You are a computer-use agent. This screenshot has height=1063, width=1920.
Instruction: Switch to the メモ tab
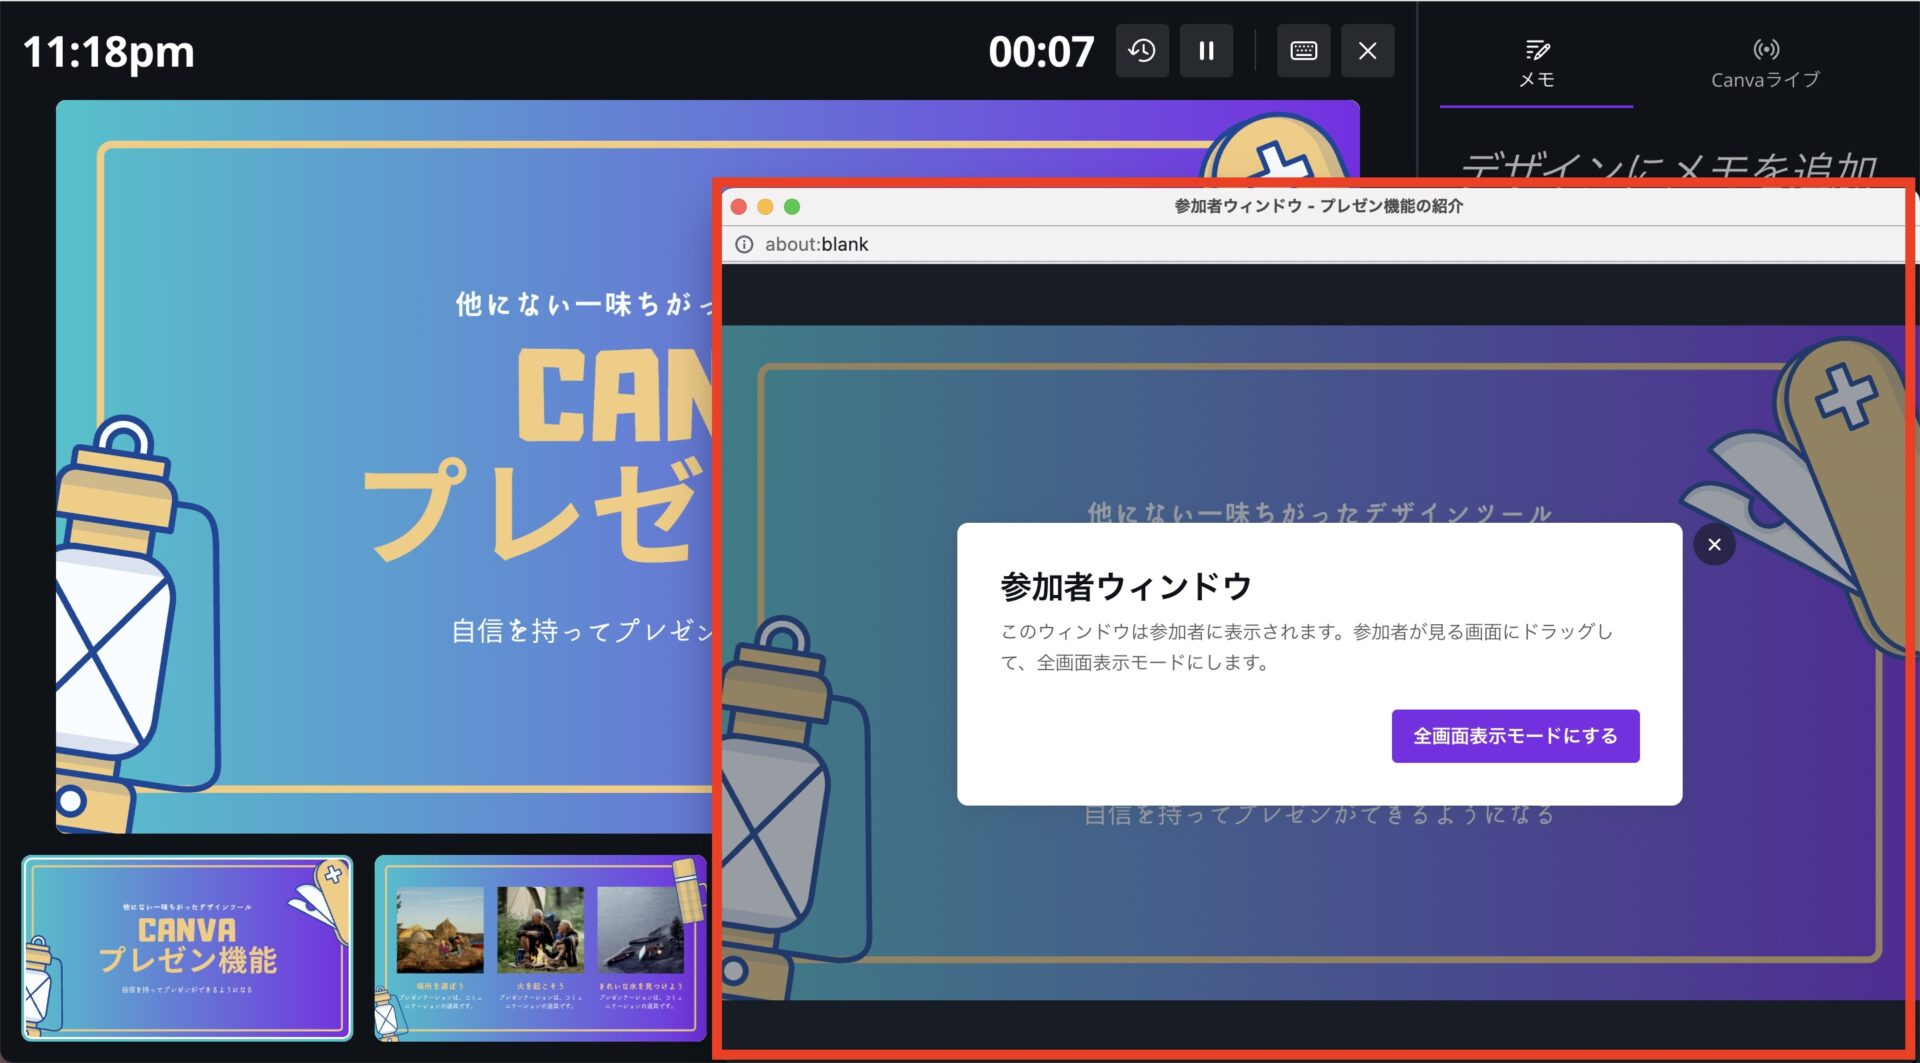(1536, 64)
